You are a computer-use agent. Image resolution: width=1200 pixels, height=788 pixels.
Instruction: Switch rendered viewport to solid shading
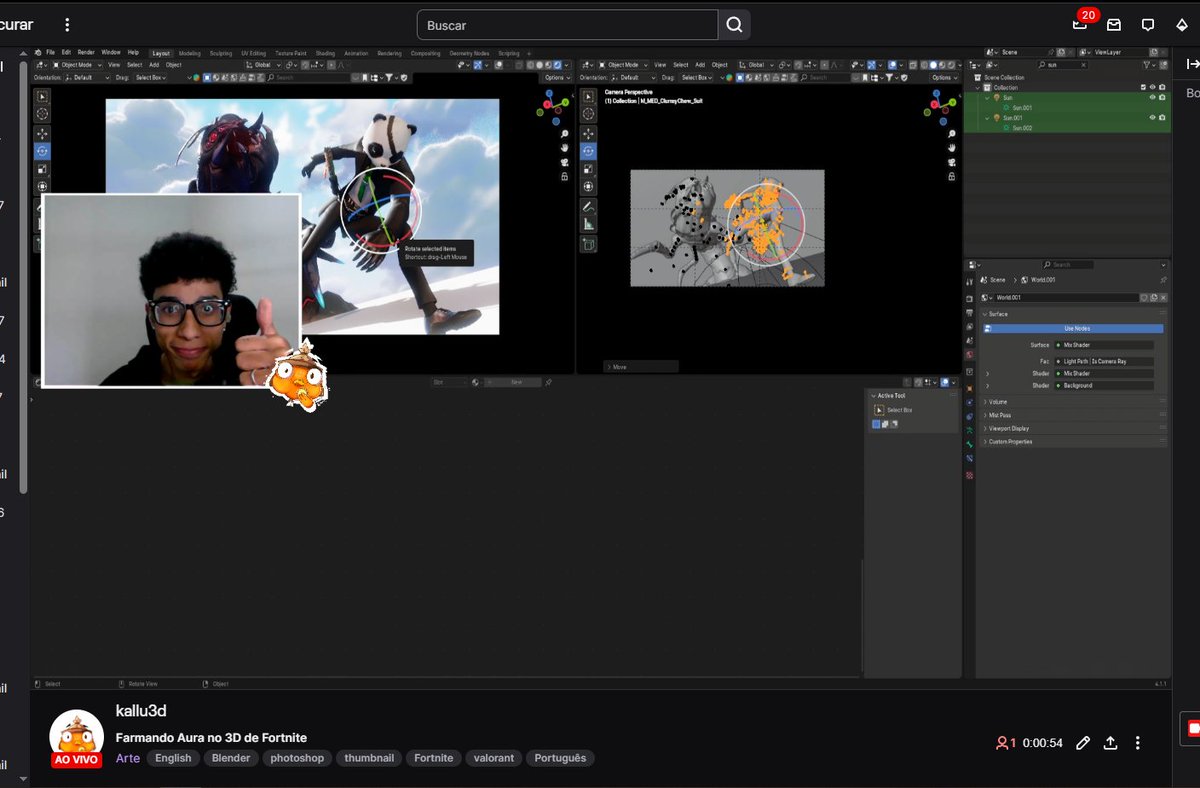(539, 65)
